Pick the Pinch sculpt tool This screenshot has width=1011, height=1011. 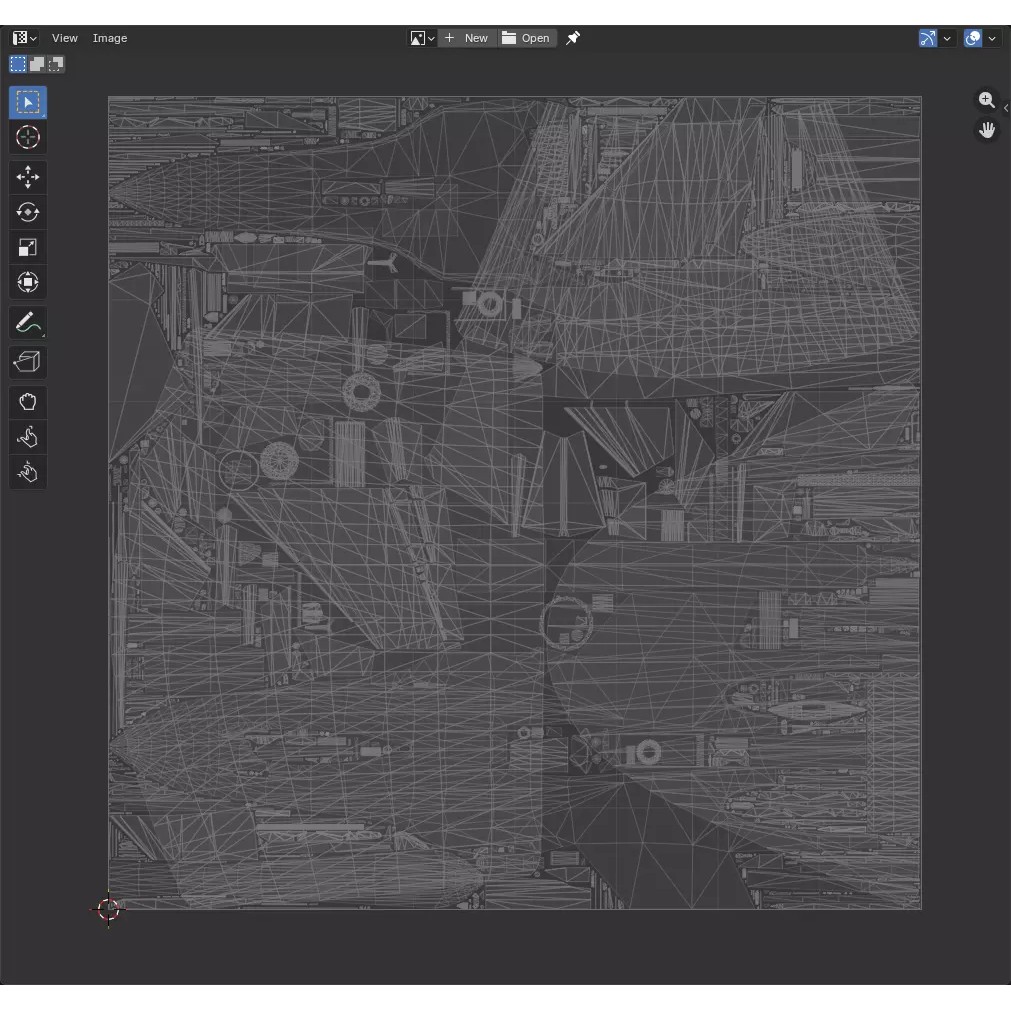(28, 472)
